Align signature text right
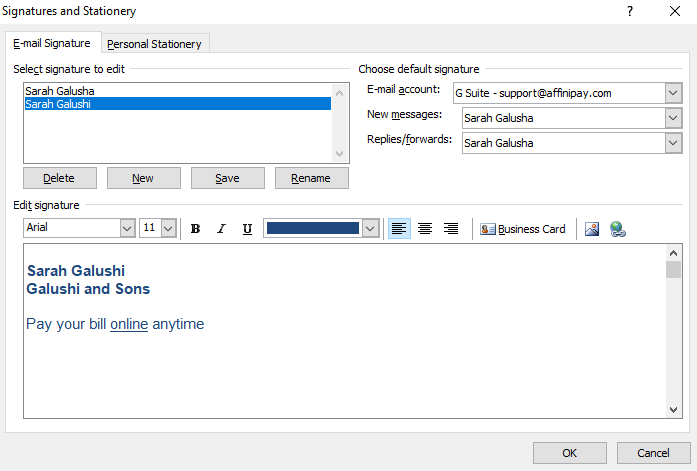The width and height of the screenshot is (697, 471). [x=451, y=229]
